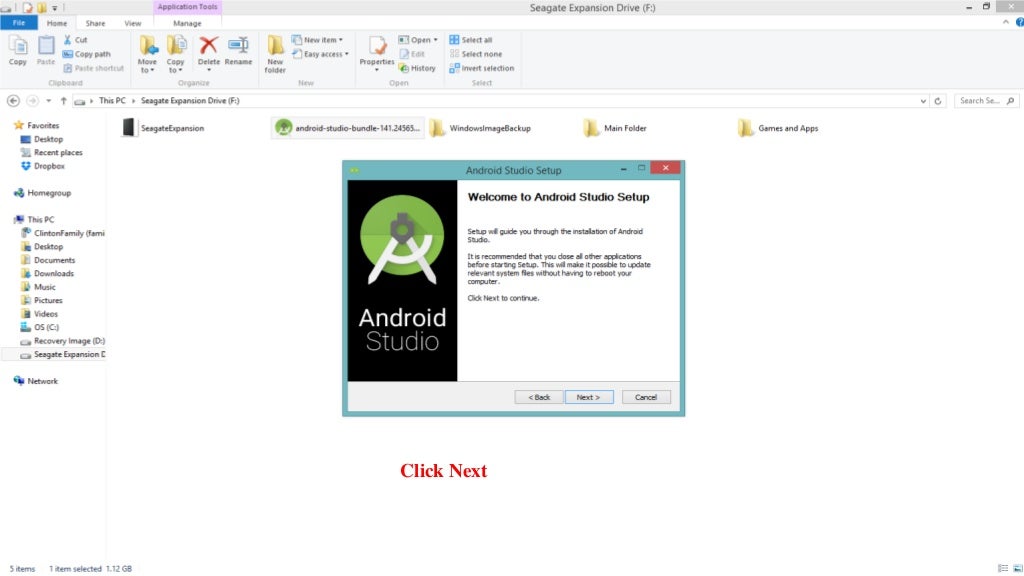
Task: Click Homegroup in navigation pane
Action: [42, 193]
